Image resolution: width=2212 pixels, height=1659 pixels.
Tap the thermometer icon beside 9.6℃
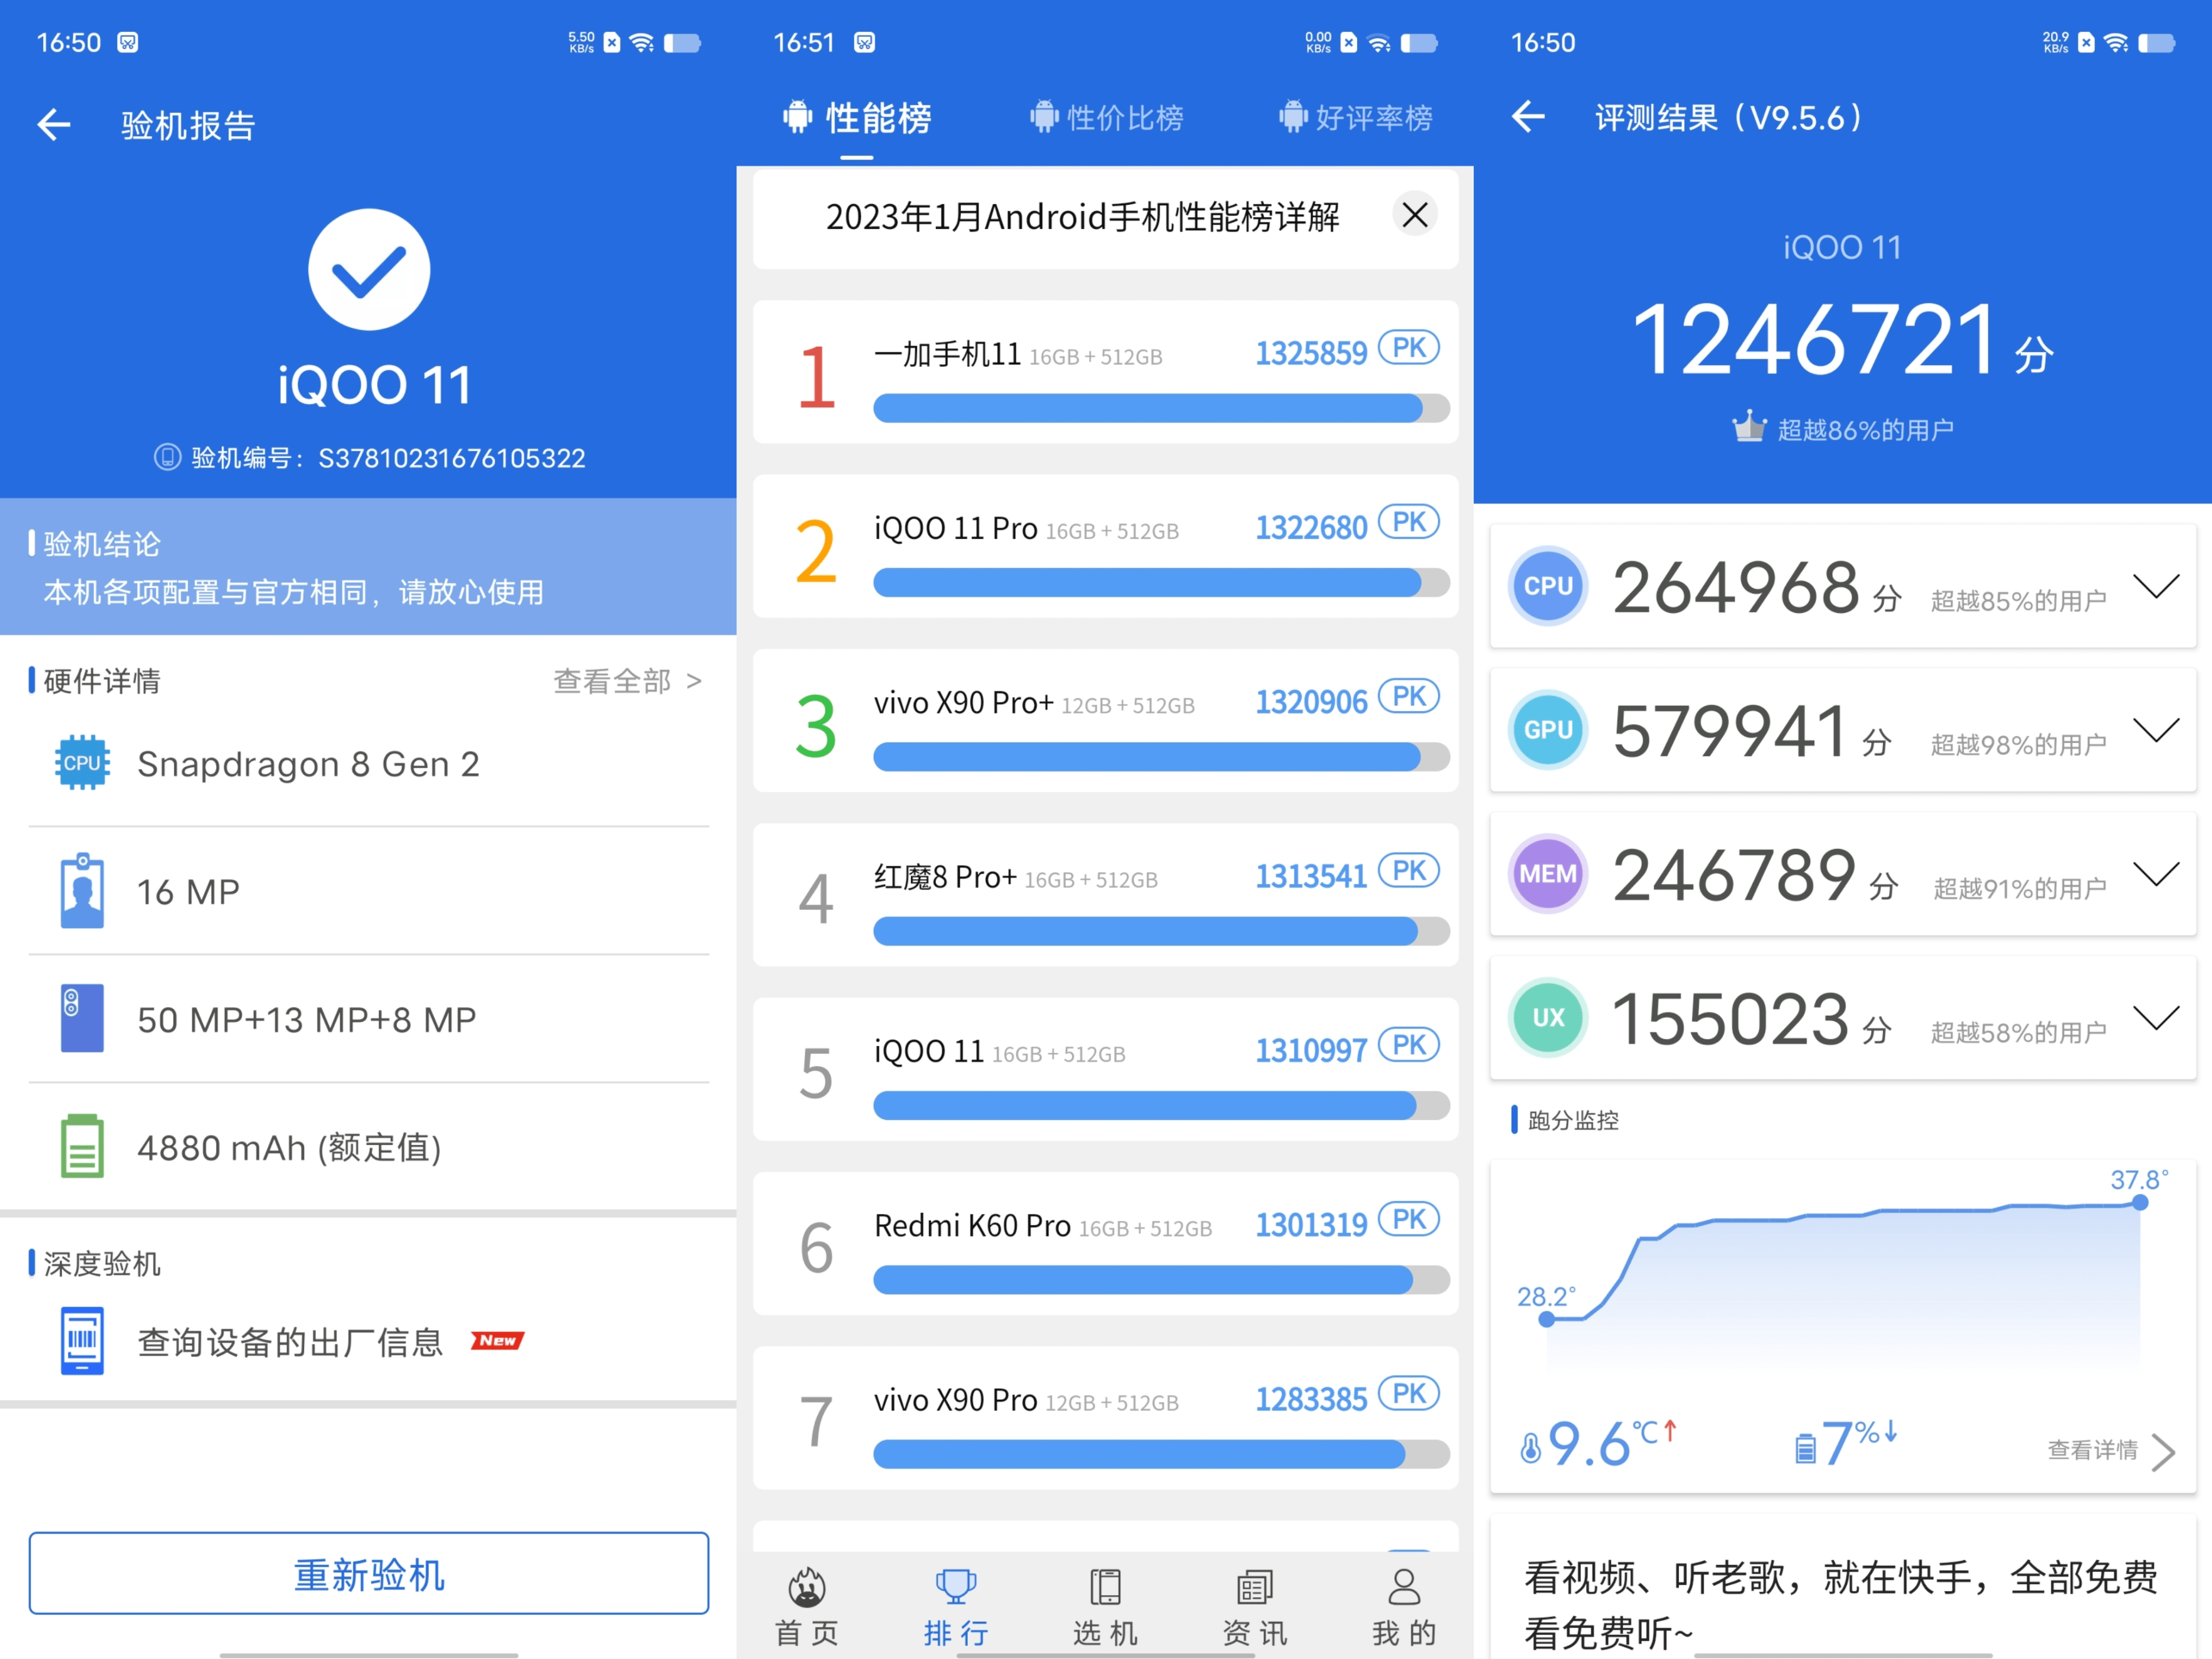pyautogui.click(x=1530, y=1447)
